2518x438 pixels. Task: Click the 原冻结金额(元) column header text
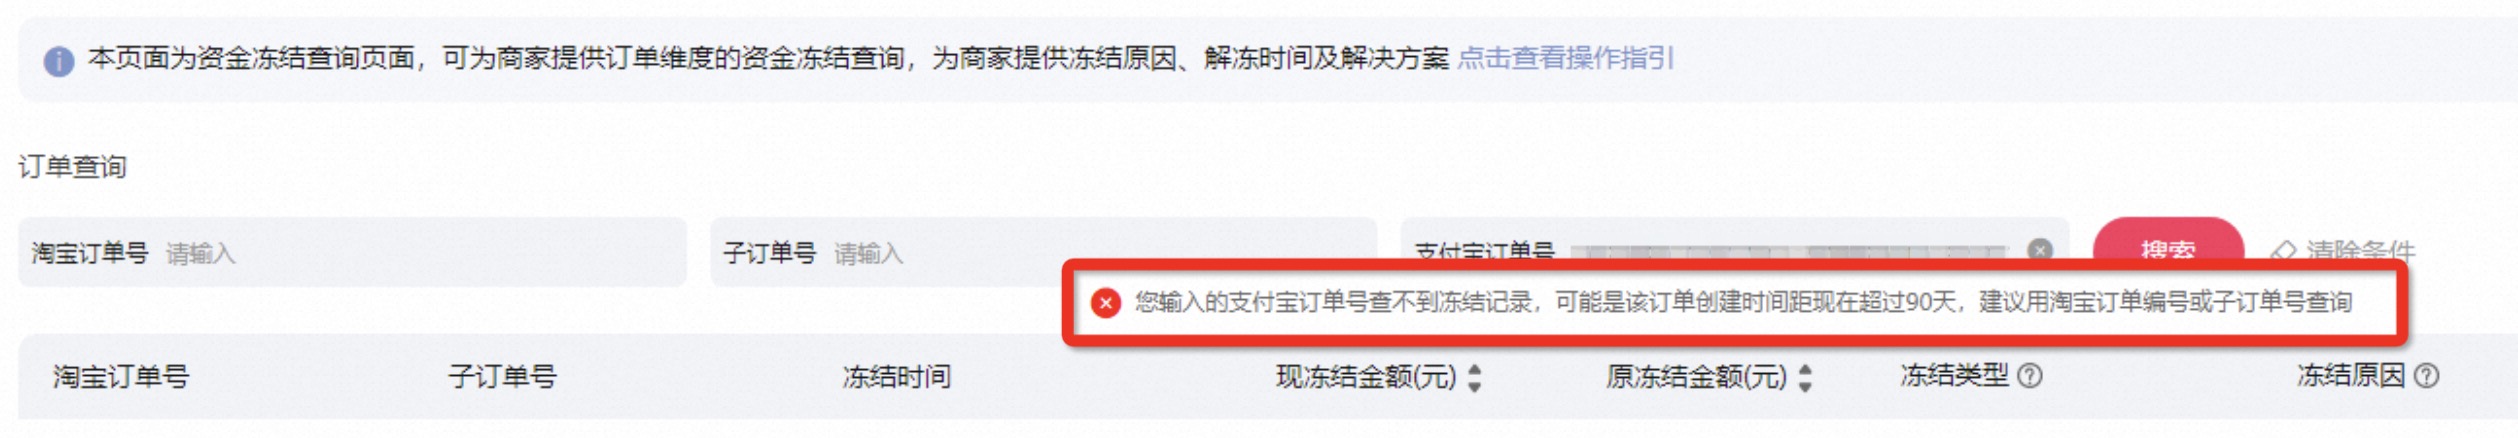(x=1696, y=377)
